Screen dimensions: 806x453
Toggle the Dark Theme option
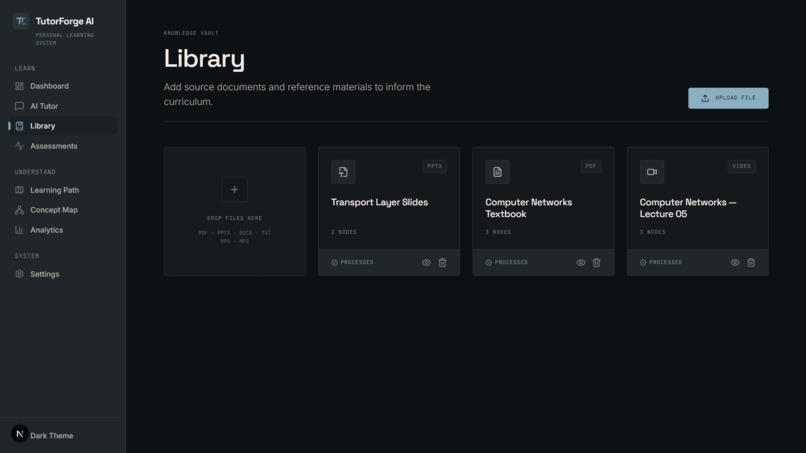tap(51, 436)
